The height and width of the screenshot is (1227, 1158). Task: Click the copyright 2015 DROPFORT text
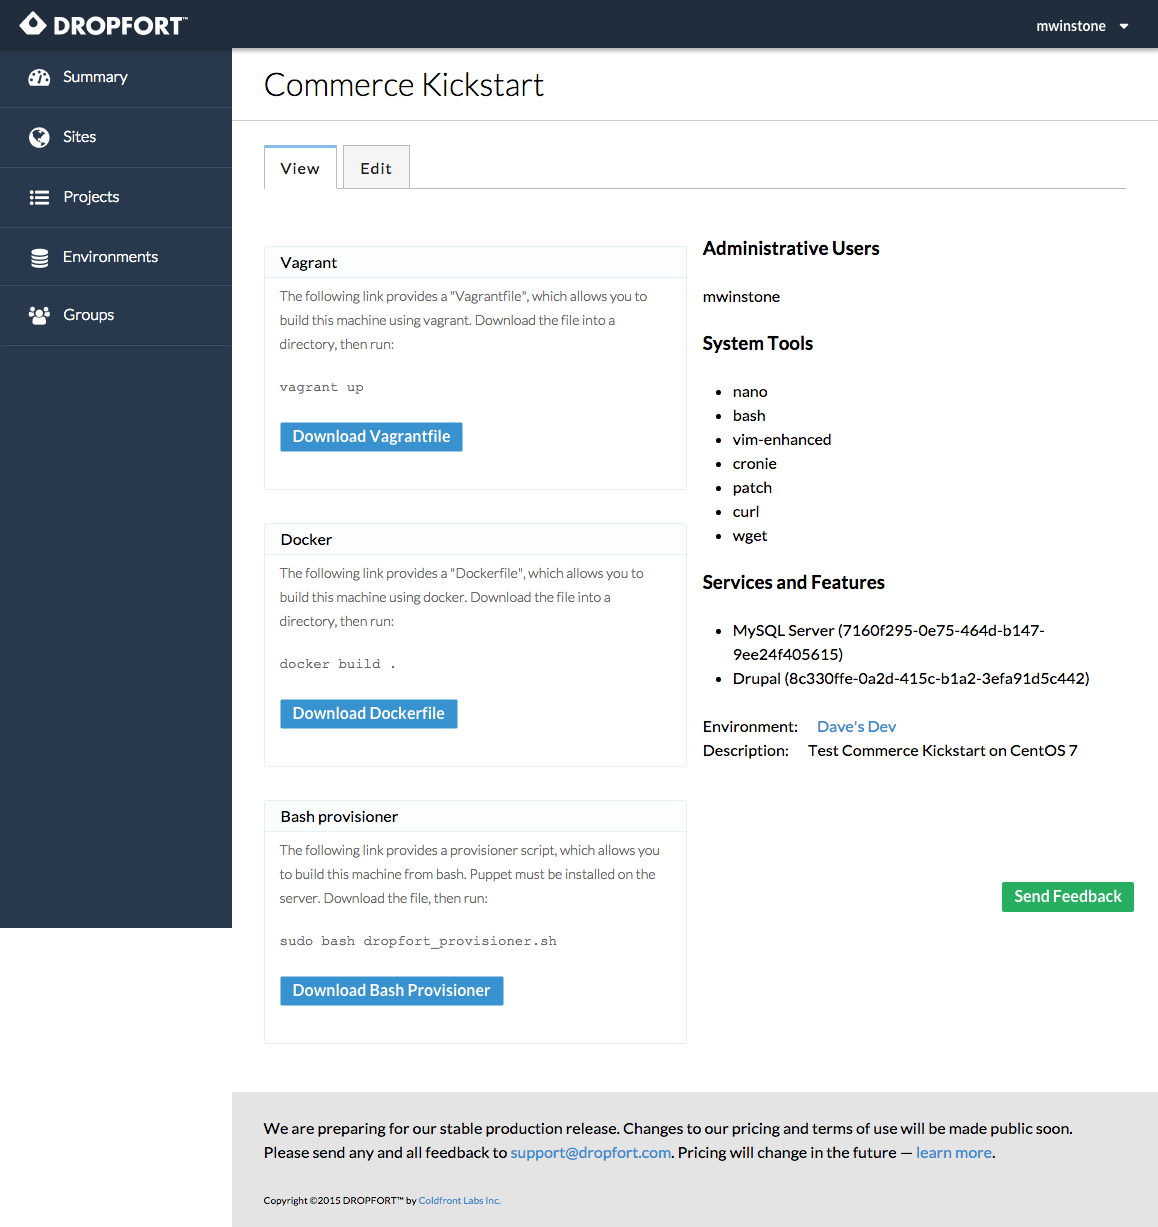point(340,1201)
